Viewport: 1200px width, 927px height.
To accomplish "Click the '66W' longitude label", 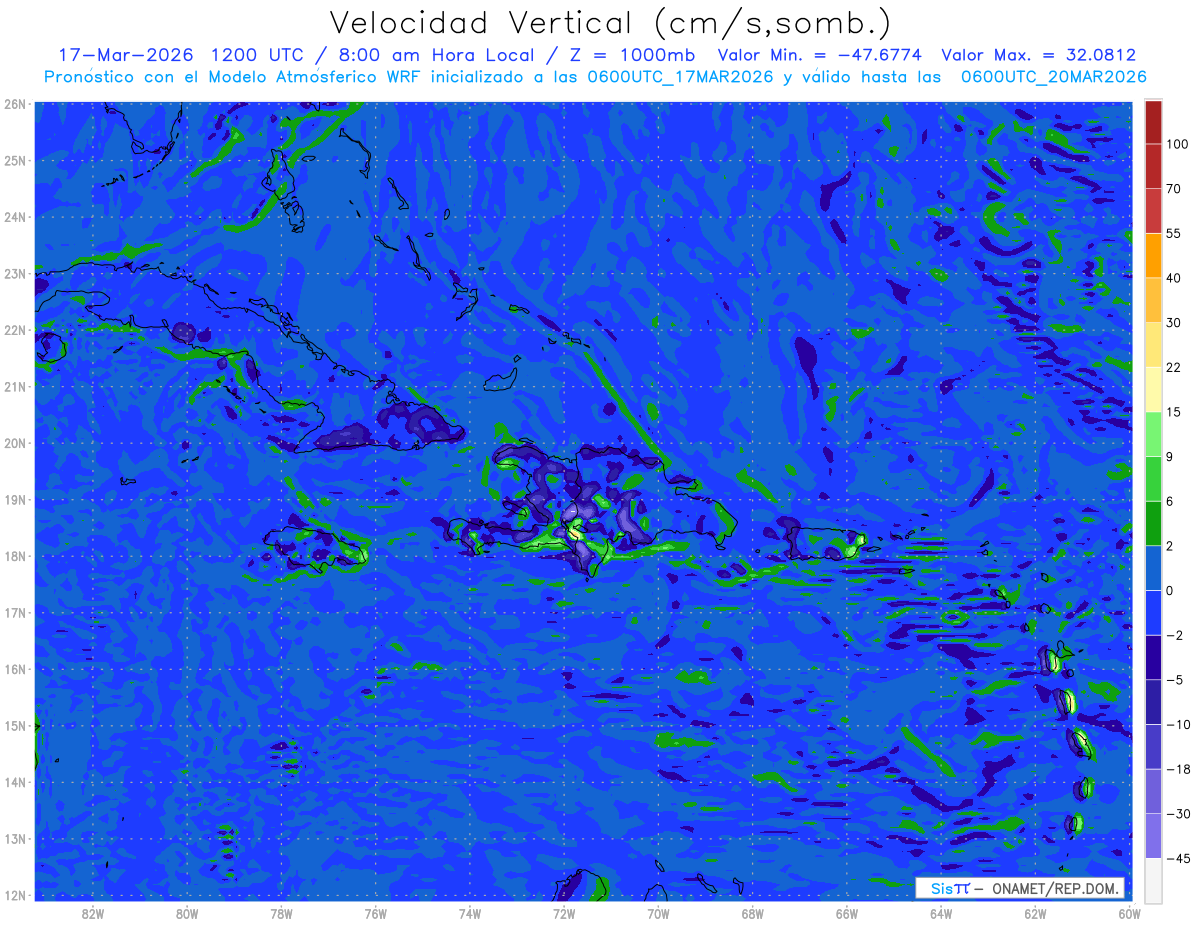I will [847, 913].
